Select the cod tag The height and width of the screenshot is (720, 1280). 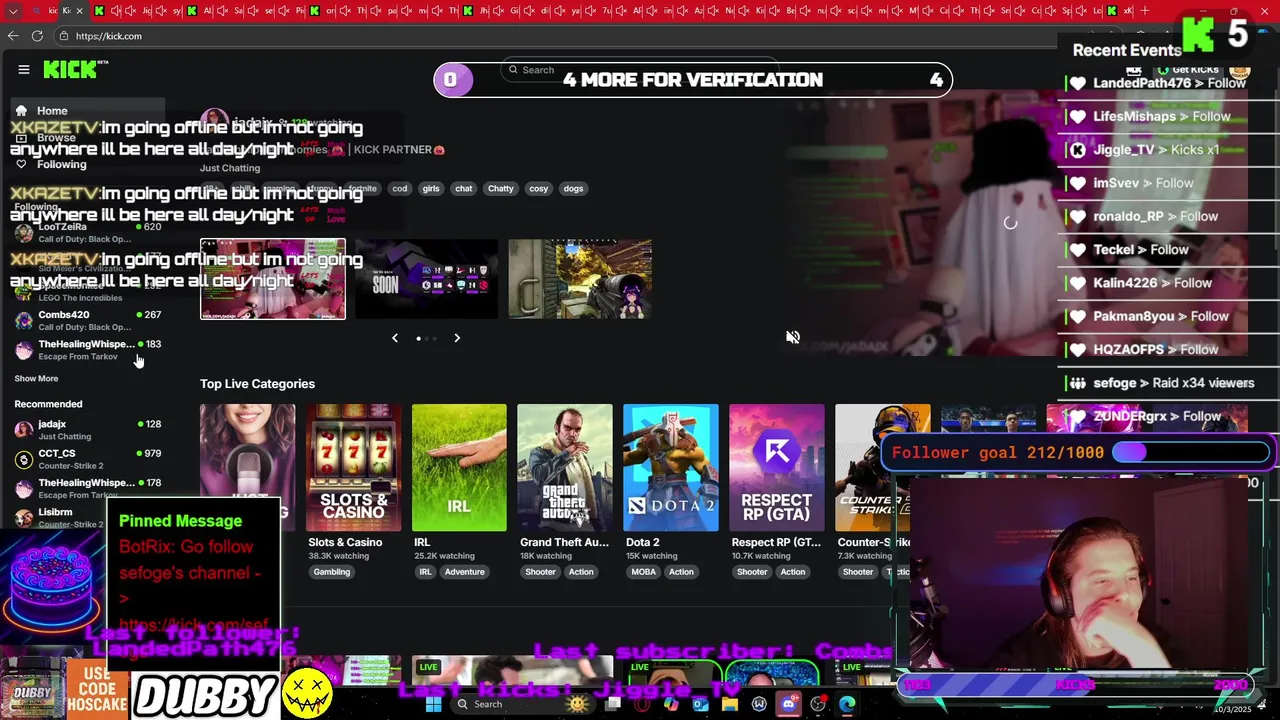click(400, 188)
